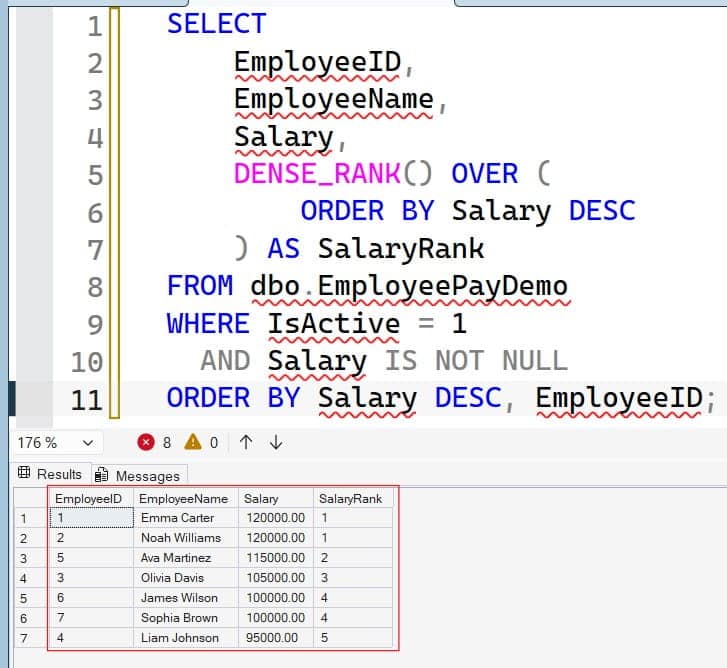The width and height of the screenshot is (727, 668).
Task: Select the EmployeeName column header
Action: click(x=186, y=498)
